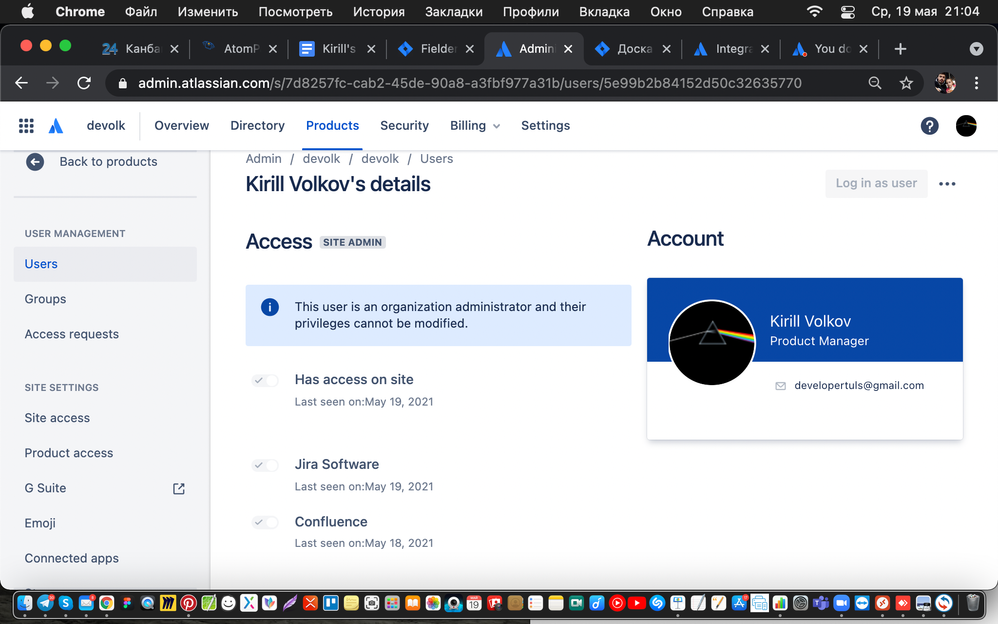The width and height of the screenshot is (998, 624).
Task: Open Access requests in the sidebar
Action: click(x=71, y=334)
